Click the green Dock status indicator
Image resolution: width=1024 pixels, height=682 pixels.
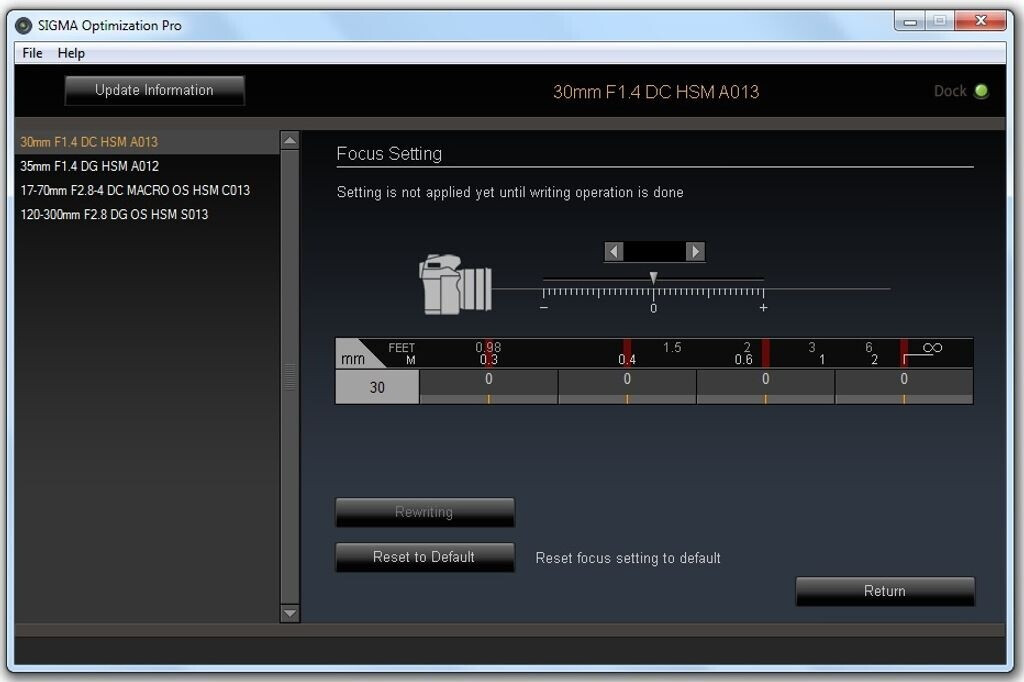tap(981, 91)
